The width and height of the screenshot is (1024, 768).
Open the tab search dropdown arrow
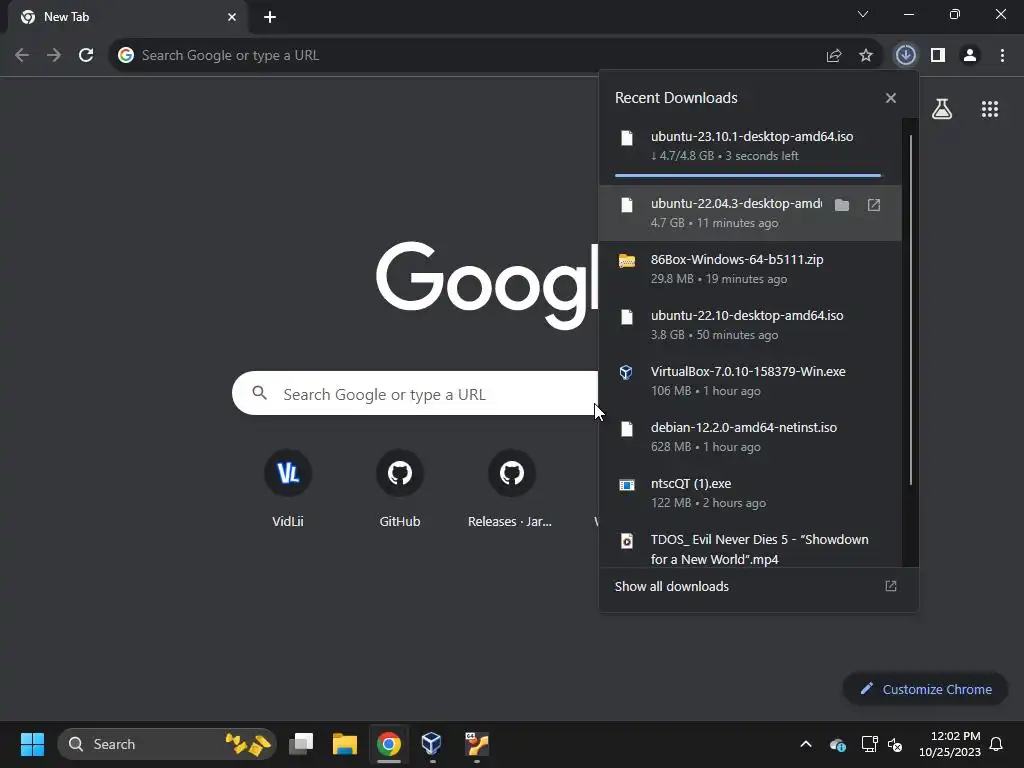863,14
